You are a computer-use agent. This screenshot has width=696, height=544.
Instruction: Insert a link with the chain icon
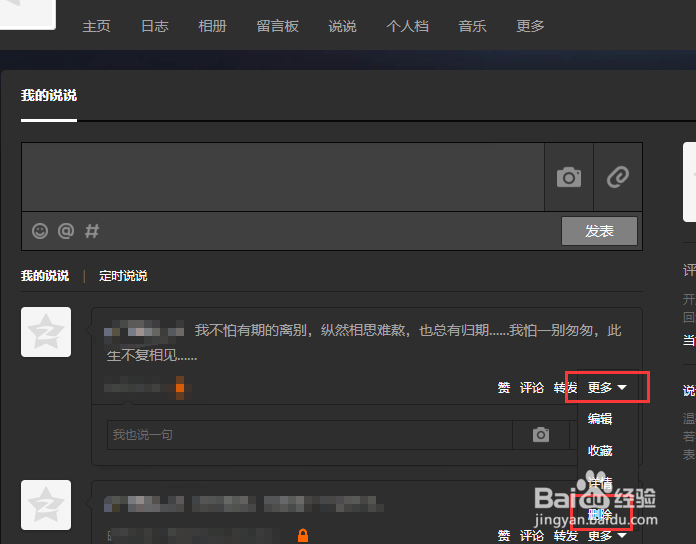pyautogui.click(x=618, y=177)
